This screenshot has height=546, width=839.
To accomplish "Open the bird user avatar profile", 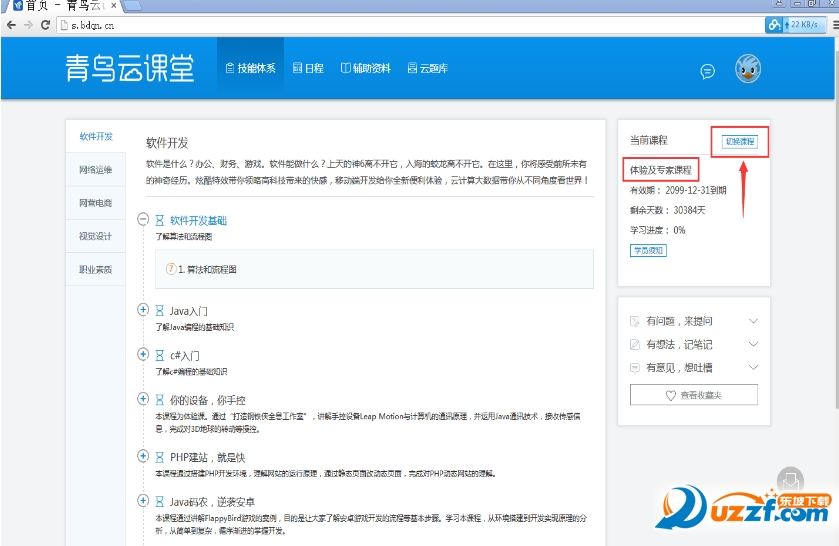I will coord(748,69).
